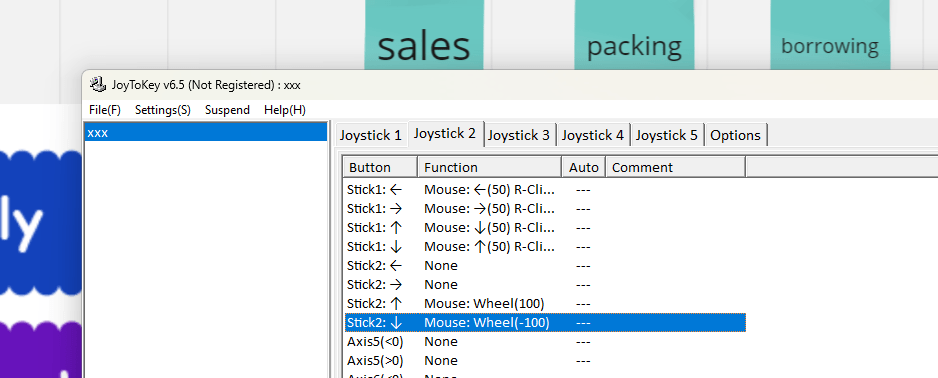Screen dimensions: 938x378
Task: Open the File(F) menu
Action: [105, 110]
